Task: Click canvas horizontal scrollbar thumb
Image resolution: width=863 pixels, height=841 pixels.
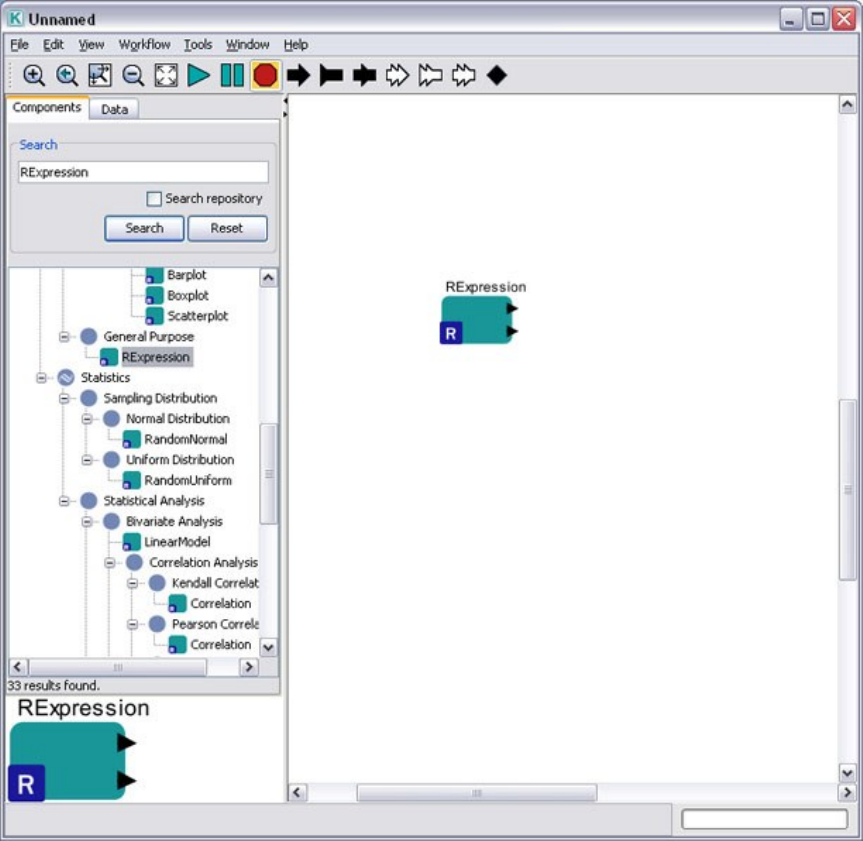Action: (x=477, y=793)
